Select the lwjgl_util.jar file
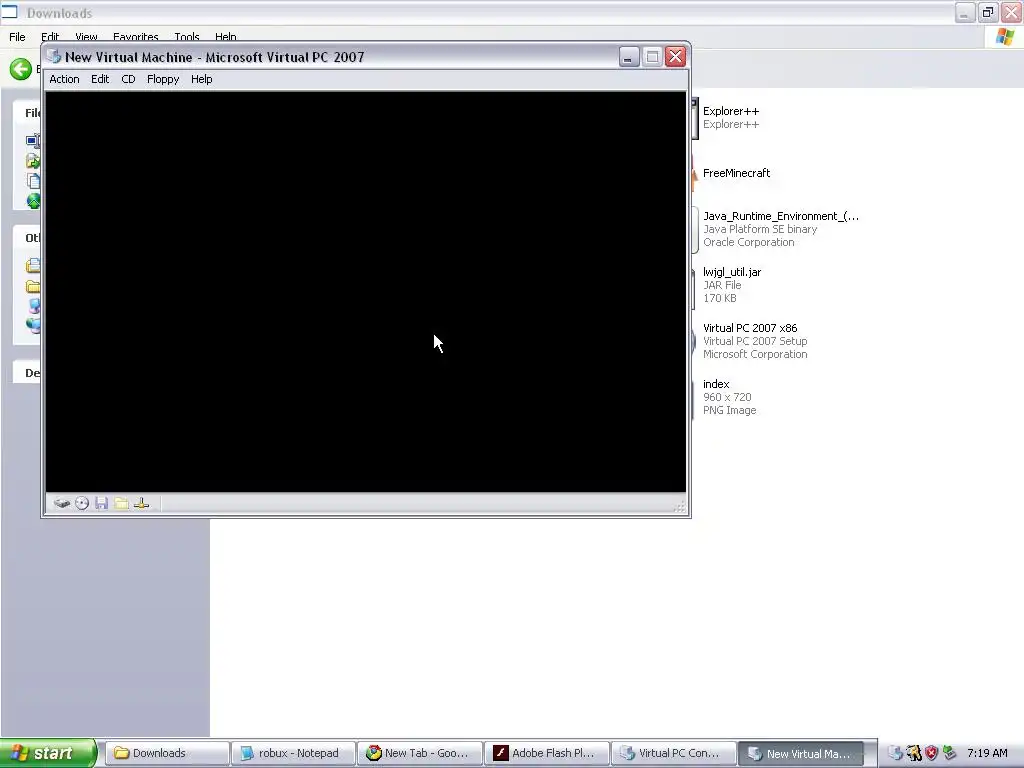The width and height of the screenshot is (1024, 768). (731, 285)
